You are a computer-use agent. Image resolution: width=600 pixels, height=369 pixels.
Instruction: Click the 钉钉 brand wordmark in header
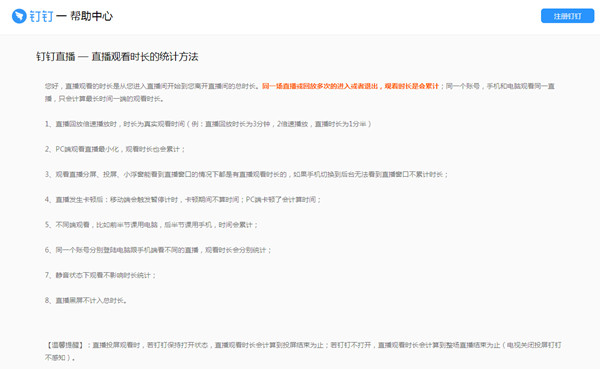tap(41, 16)
